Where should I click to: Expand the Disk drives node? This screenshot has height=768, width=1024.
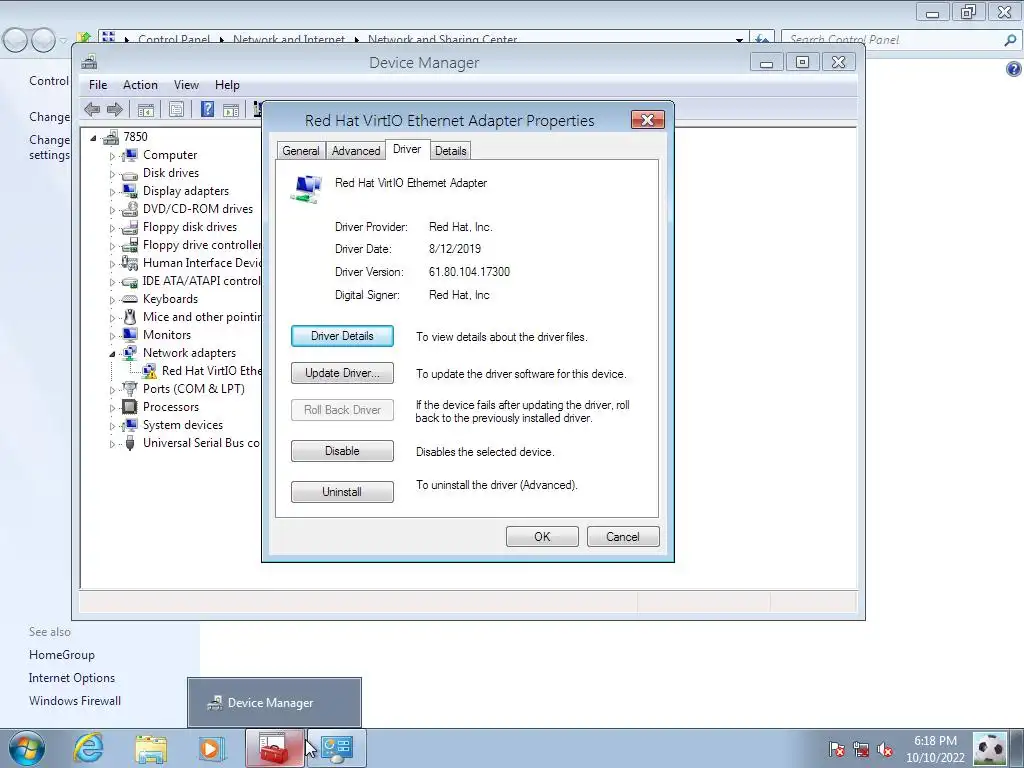click(112, 174)
